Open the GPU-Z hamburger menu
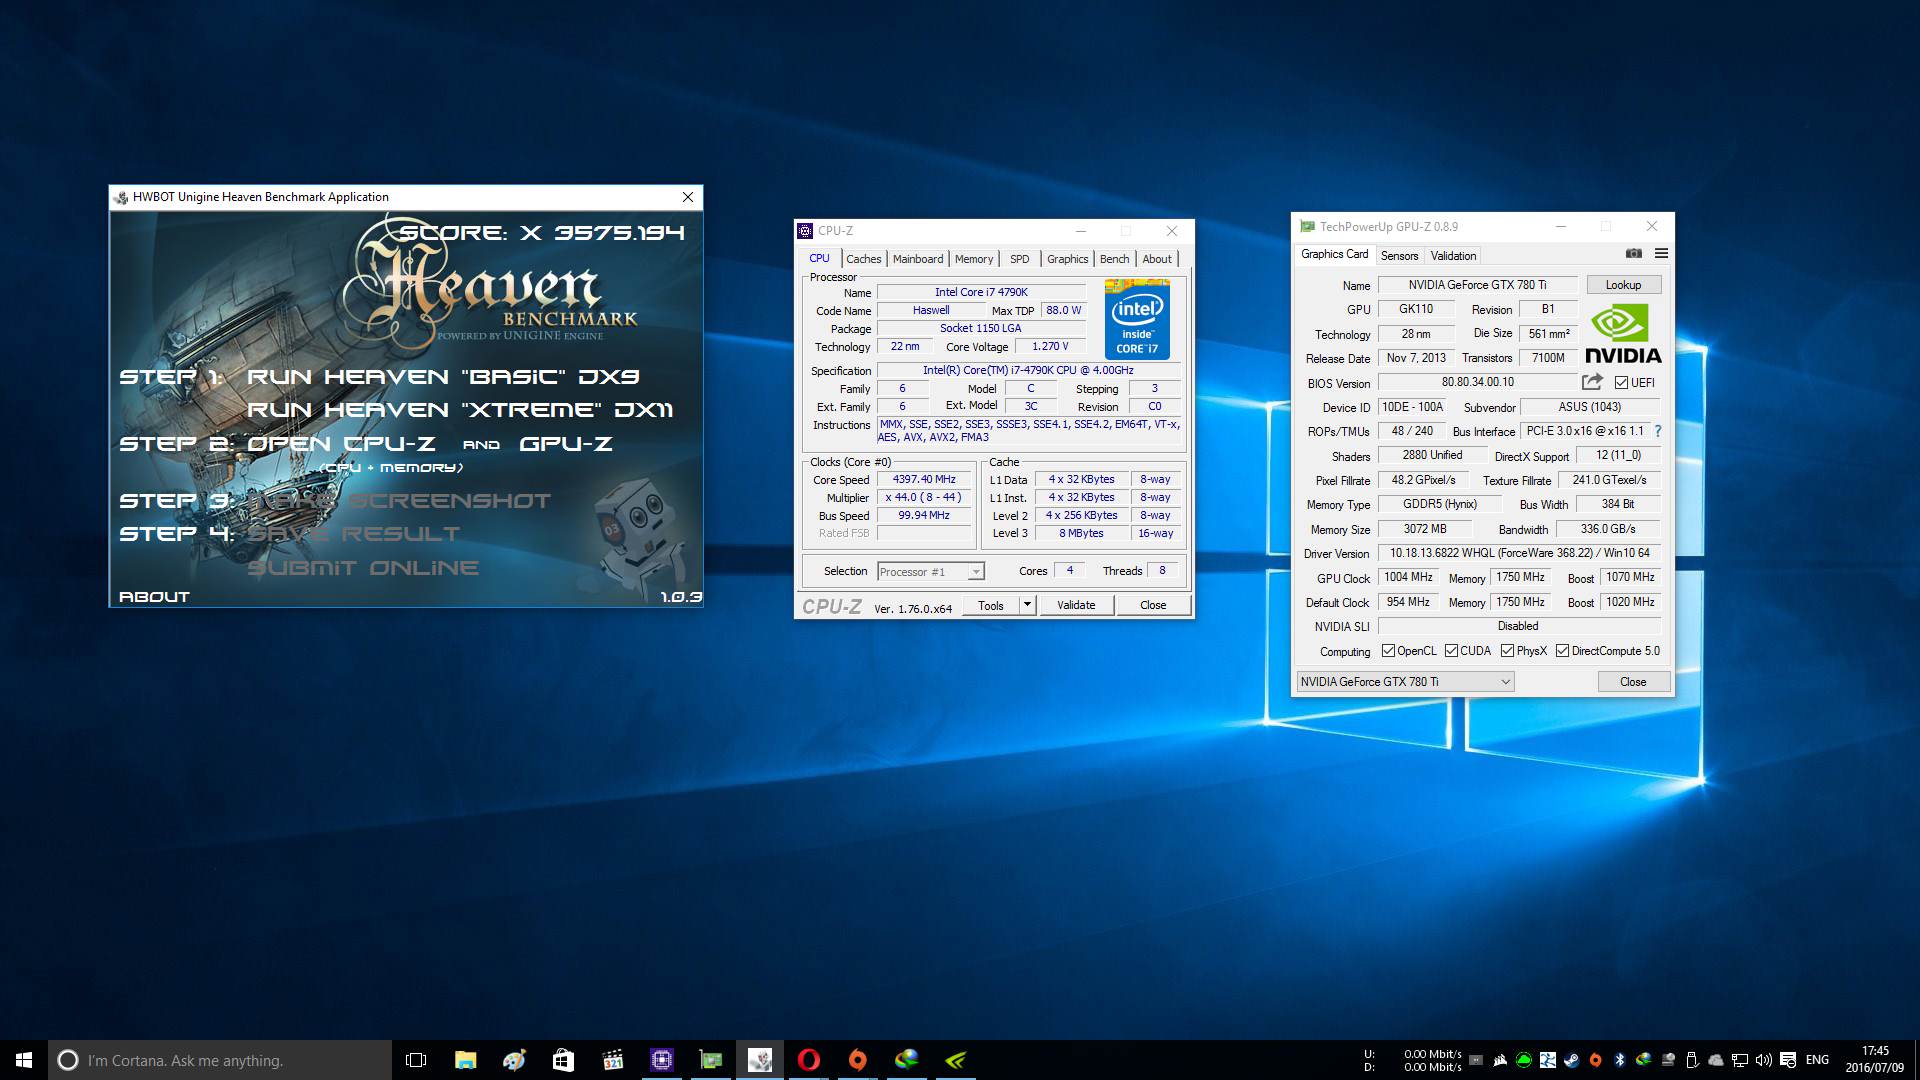1920x1080 pixels. 1661,254
